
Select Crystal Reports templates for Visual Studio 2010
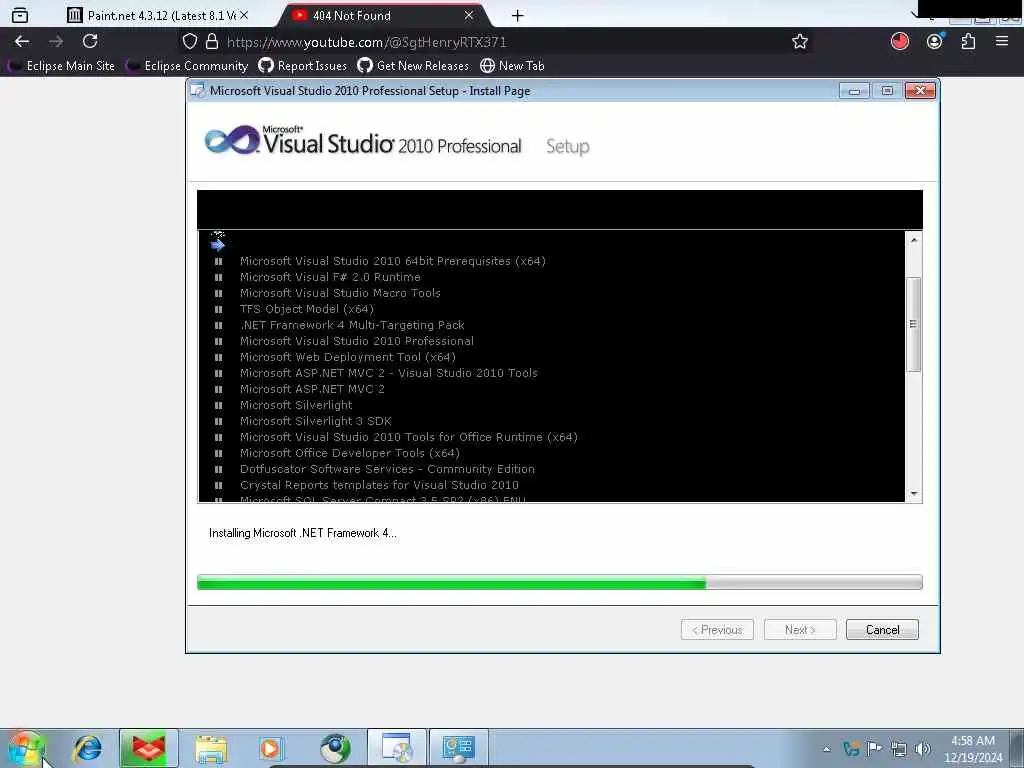[x=379, y=485]
